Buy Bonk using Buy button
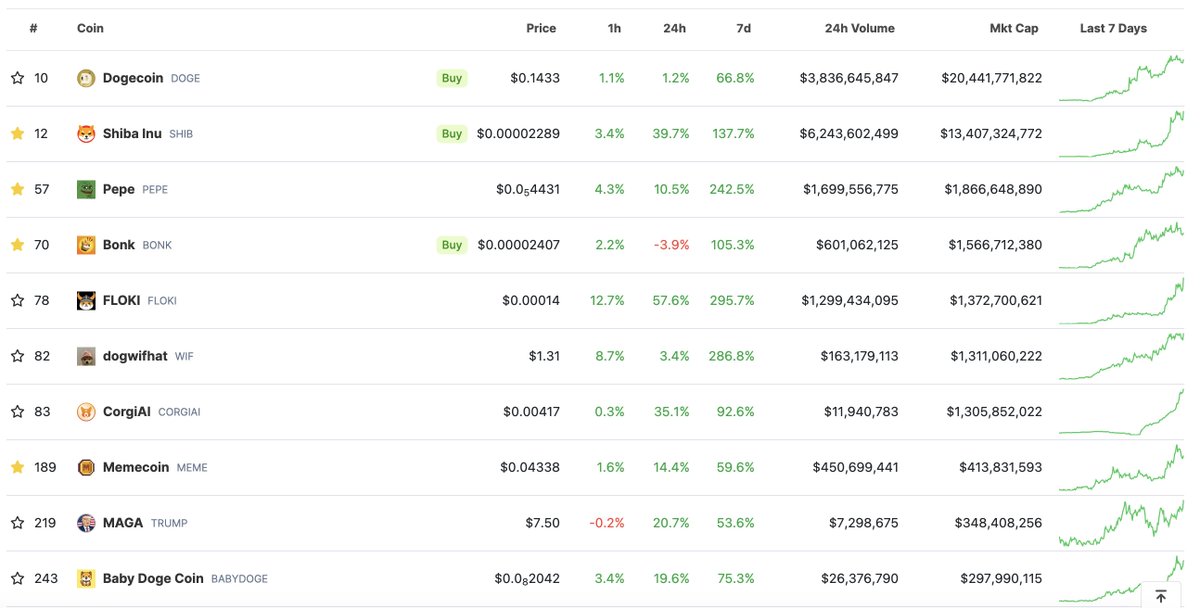The width and height of the screenshot is (1200, 608). [x=452, y=245]
